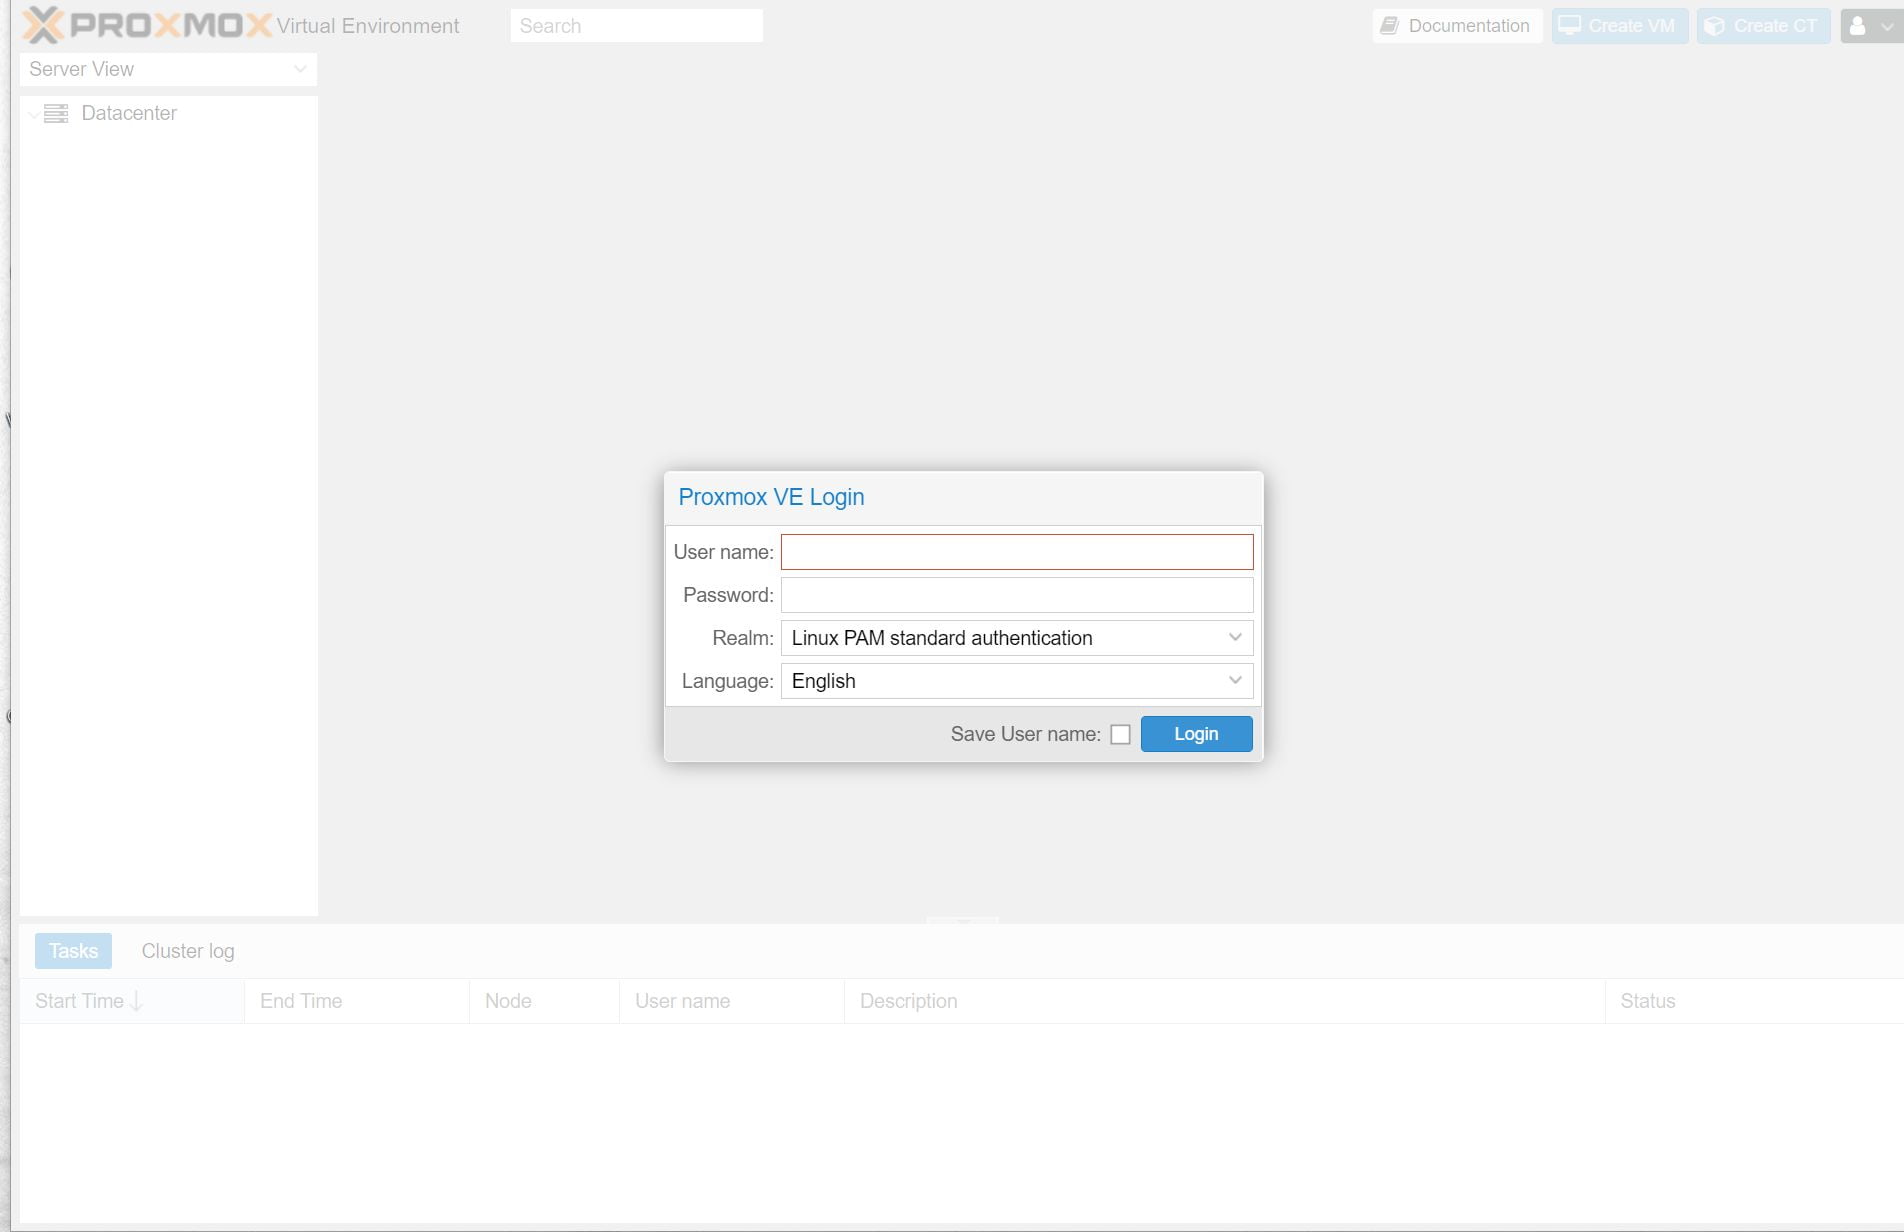Click the top Search box
This screenshot has height=1232, width=1904.
click(636, 26)
